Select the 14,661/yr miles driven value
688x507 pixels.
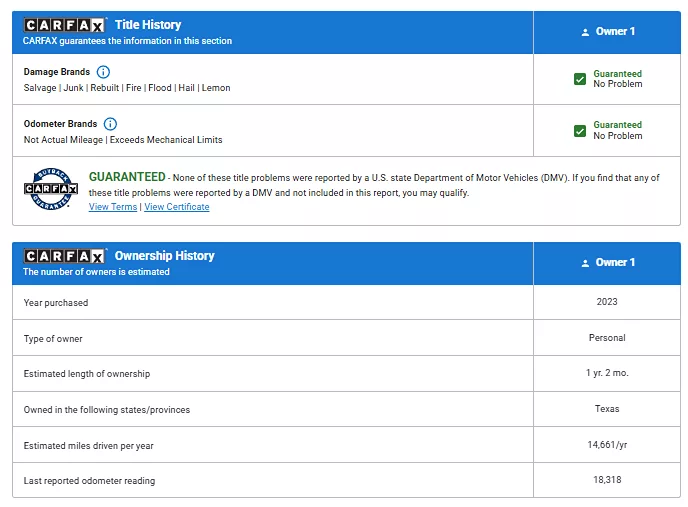pyautogui.click(x=607, y=445)
